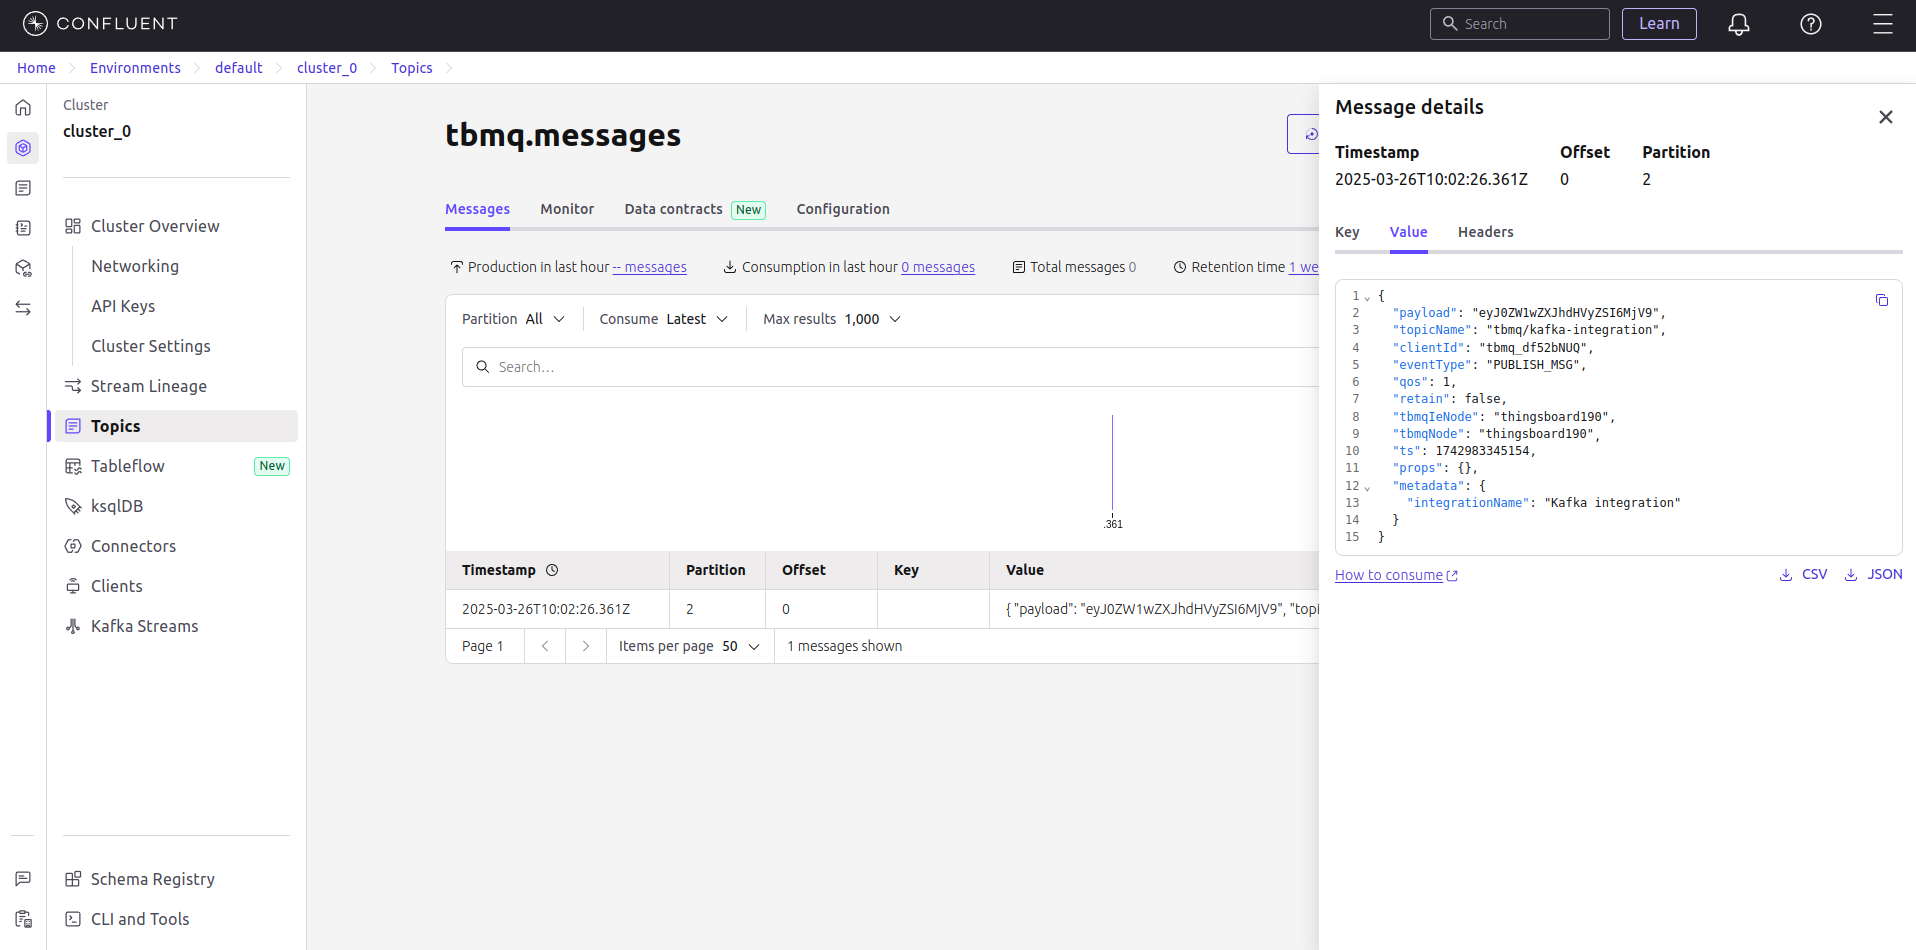Focus the messages Search field

point(890,367)
